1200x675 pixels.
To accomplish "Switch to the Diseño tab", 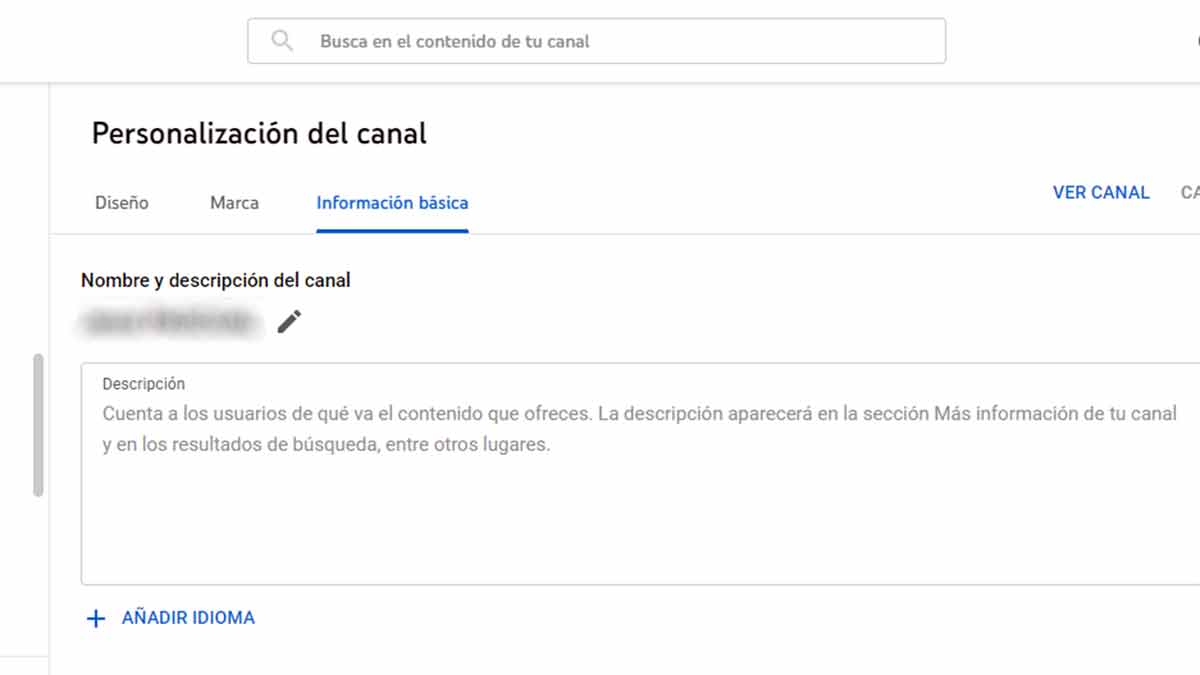I will pyautogui.click(x=122, y=203).
